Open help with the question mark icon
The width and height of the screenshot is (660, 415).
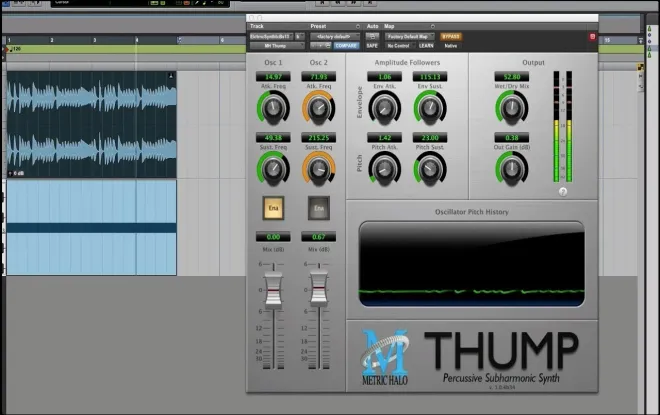point(563,192)
